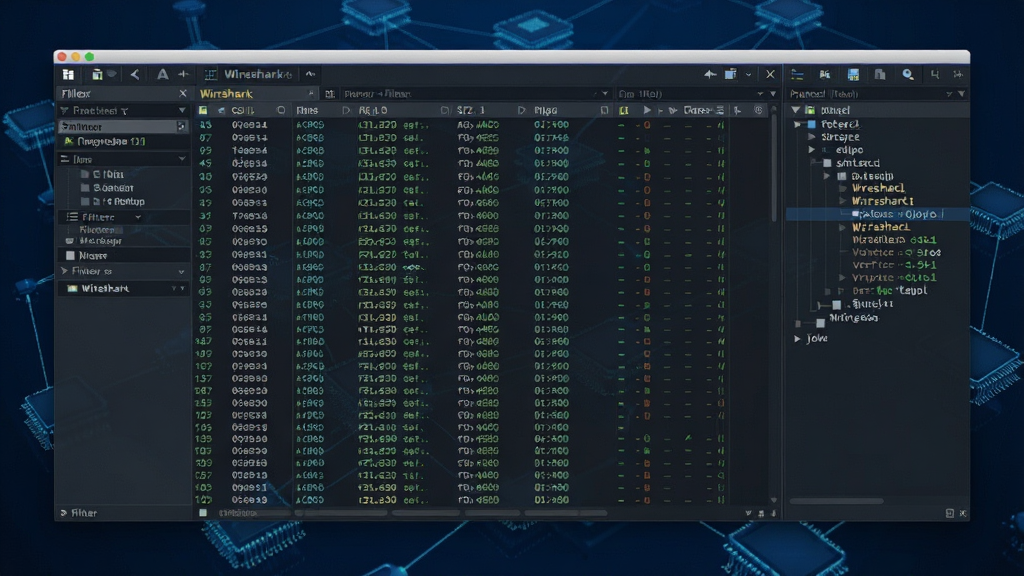Viewport: 1024px width, 576px height.
Task: Click the X button in the main toolbar
Action: pyautogui.click(x=771, y=74)
